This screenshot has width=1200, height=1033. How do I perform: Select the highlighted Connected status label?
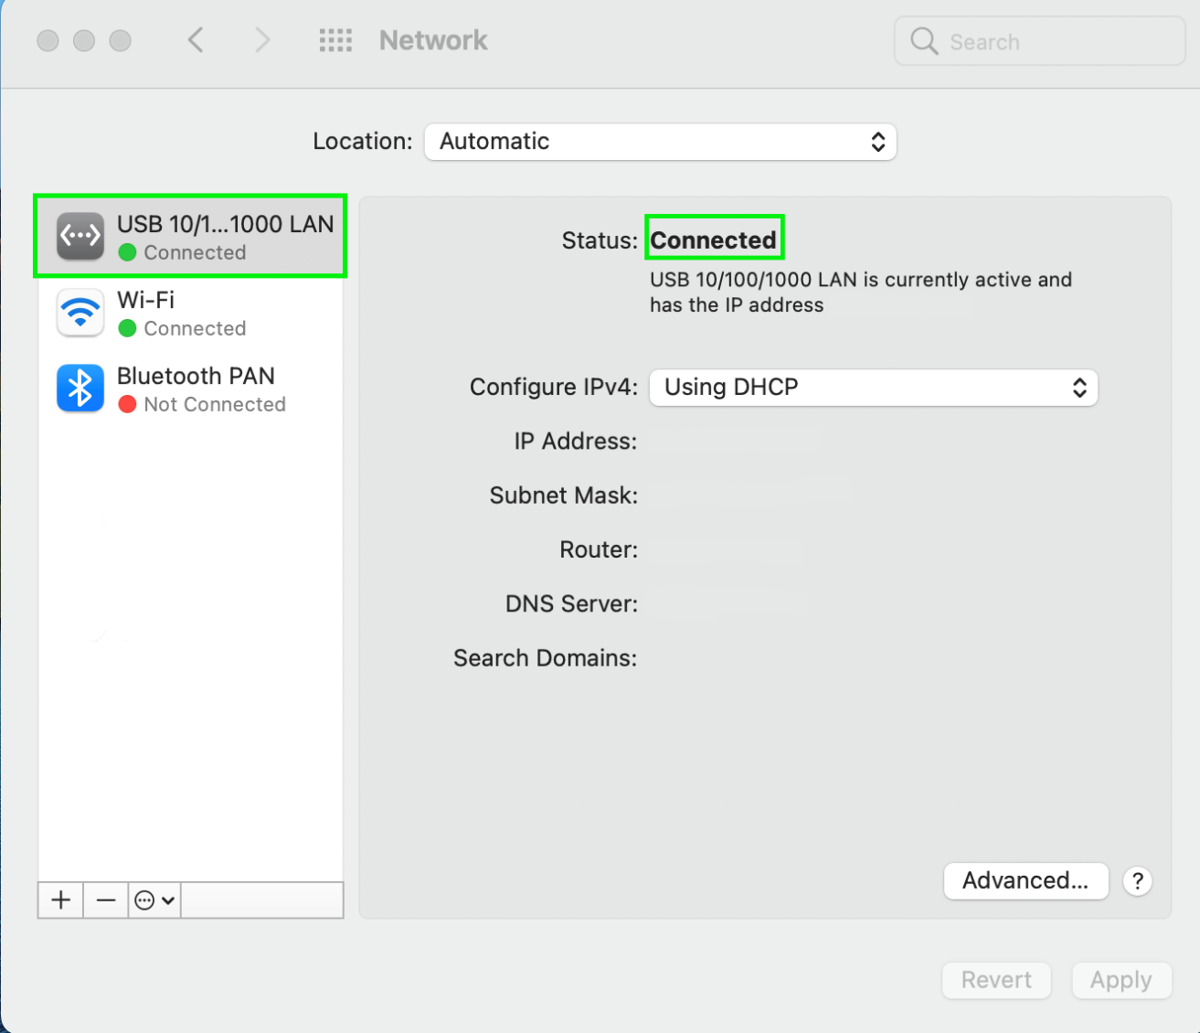pyautogui.click(x=714, y=239)
